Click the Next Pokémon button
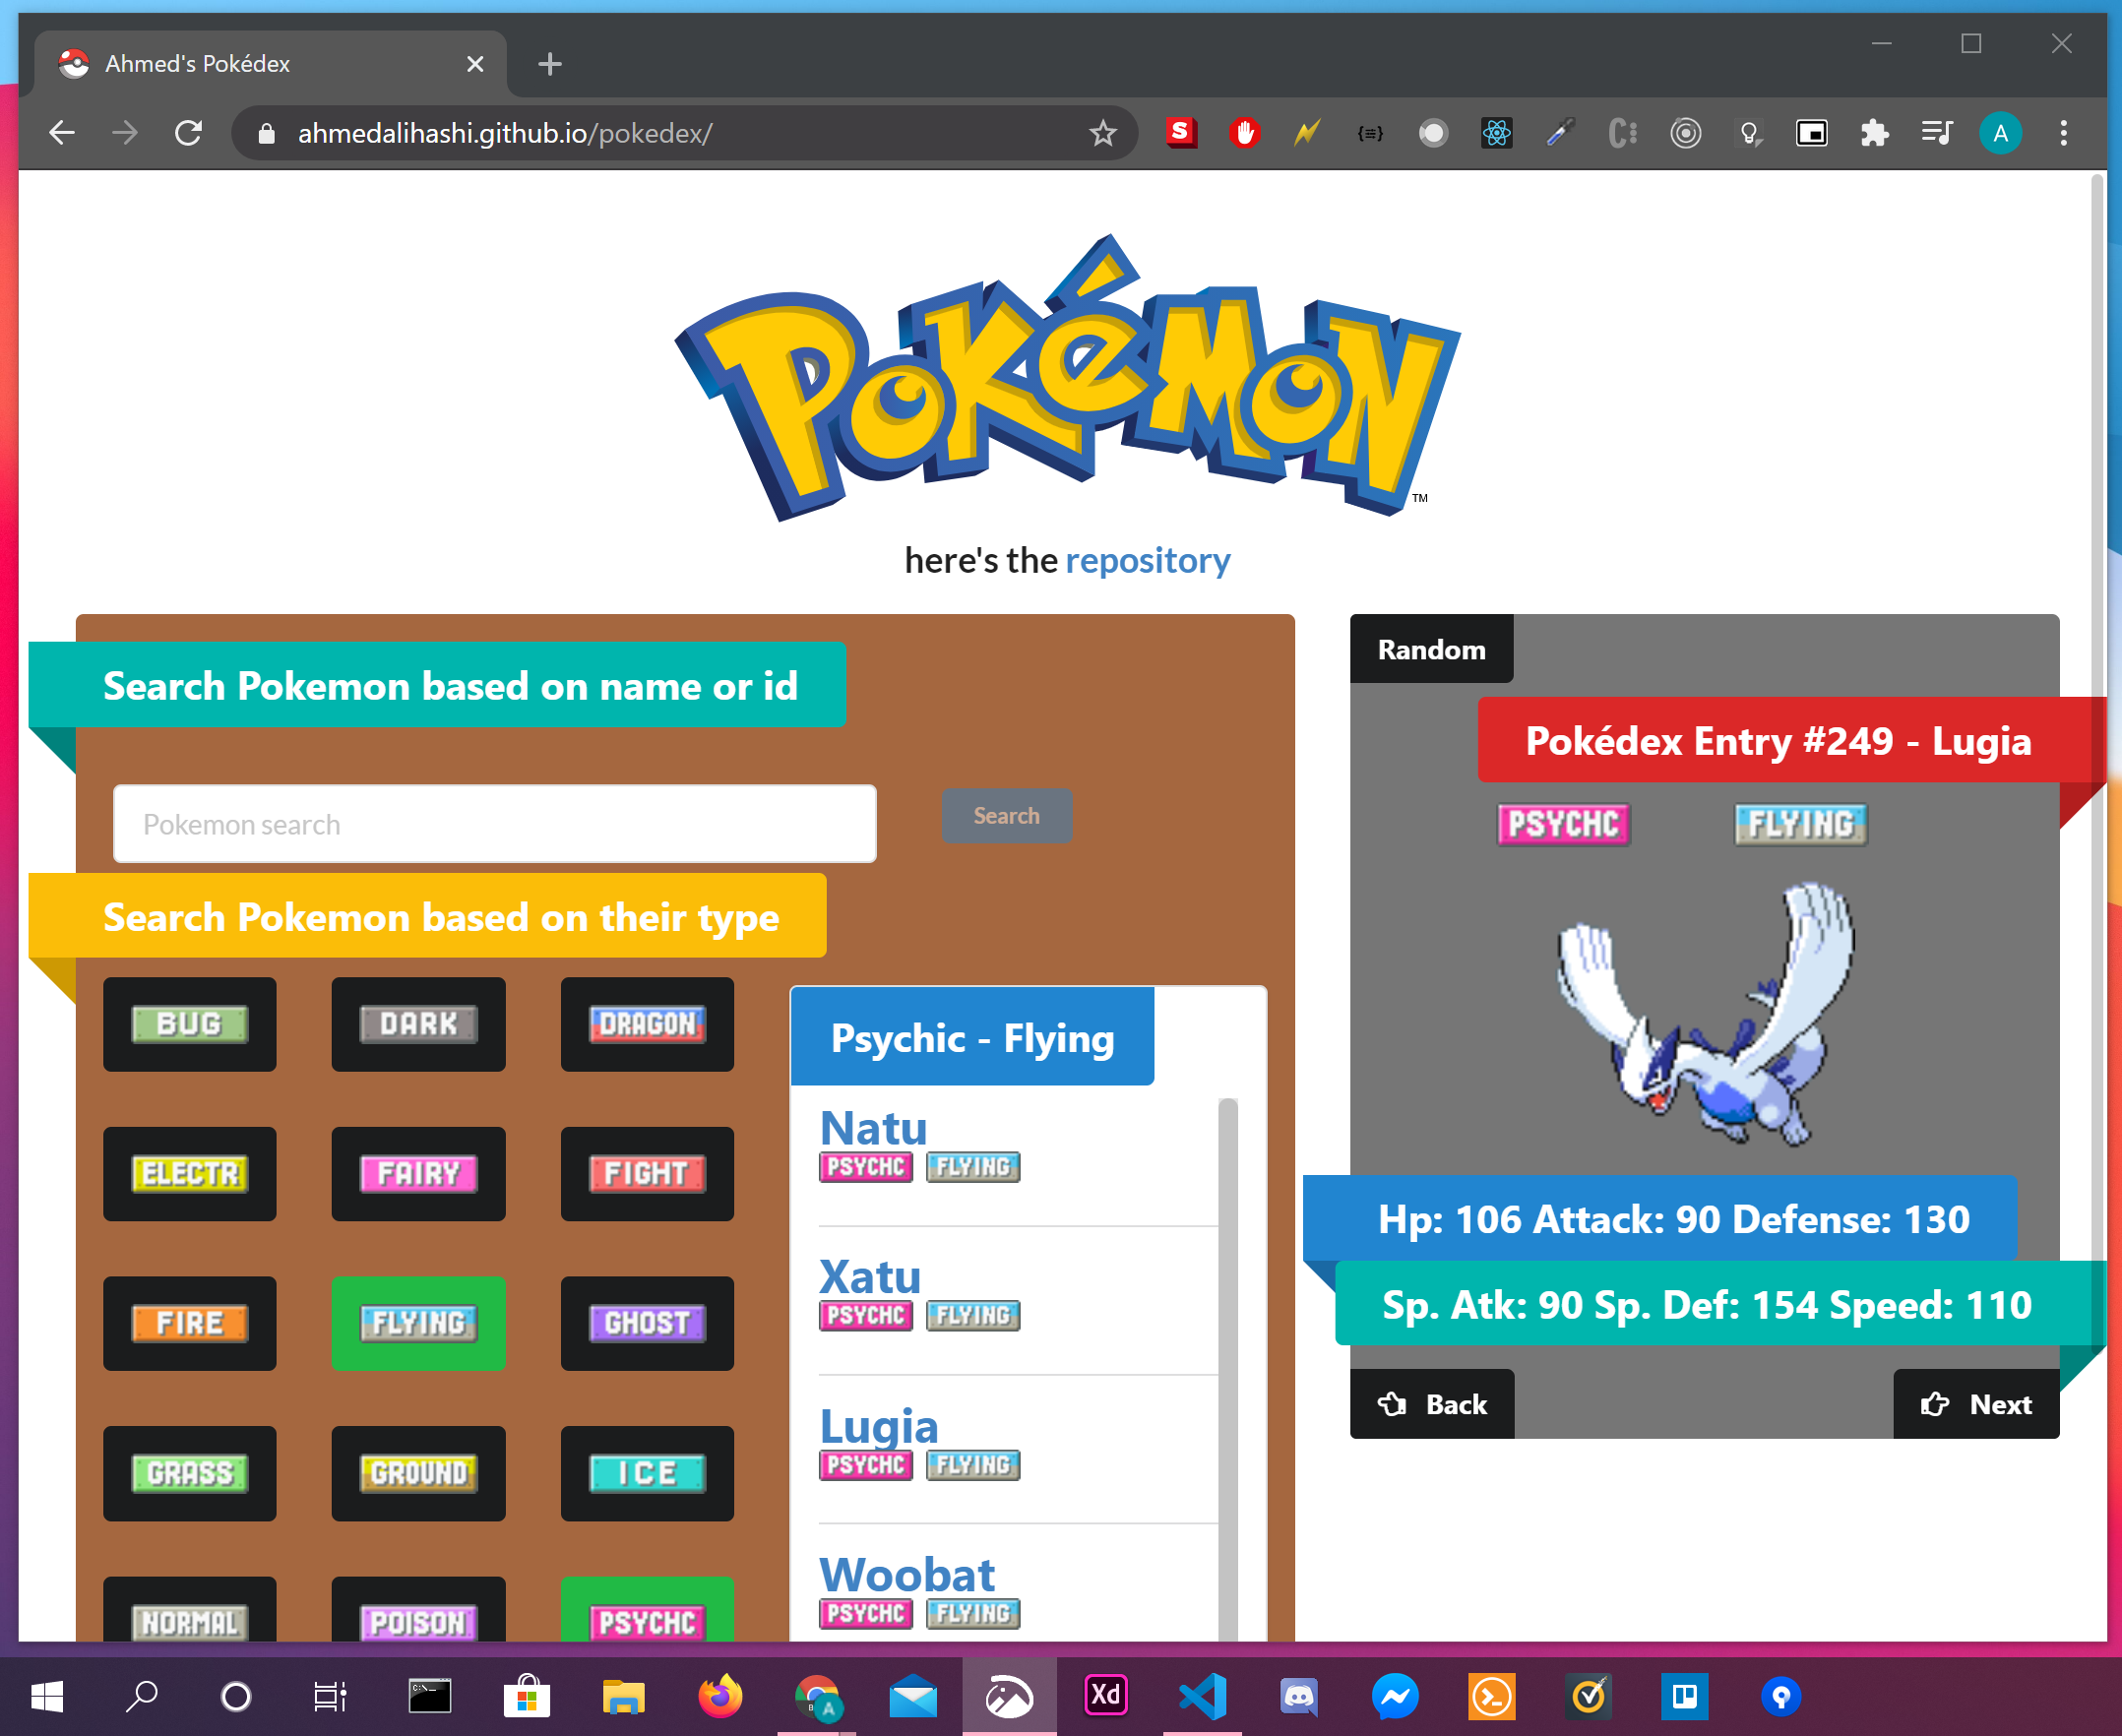This screenshot has height=1736, width=2122. pos(1975,1404)
